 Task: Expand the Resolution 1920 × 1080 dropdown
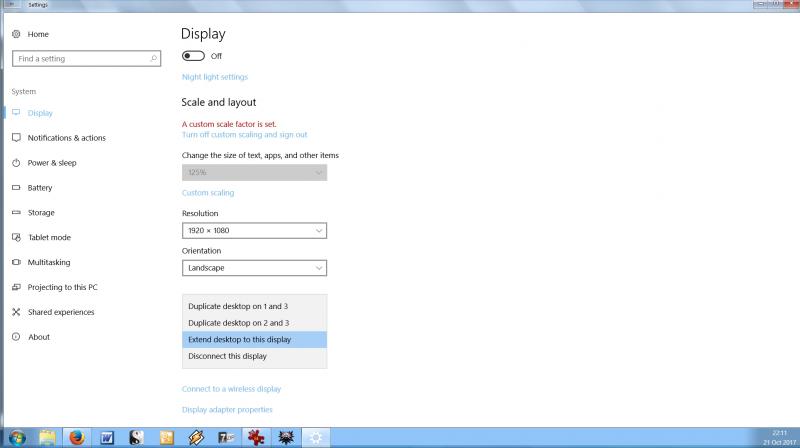click(x=254, y=231)
